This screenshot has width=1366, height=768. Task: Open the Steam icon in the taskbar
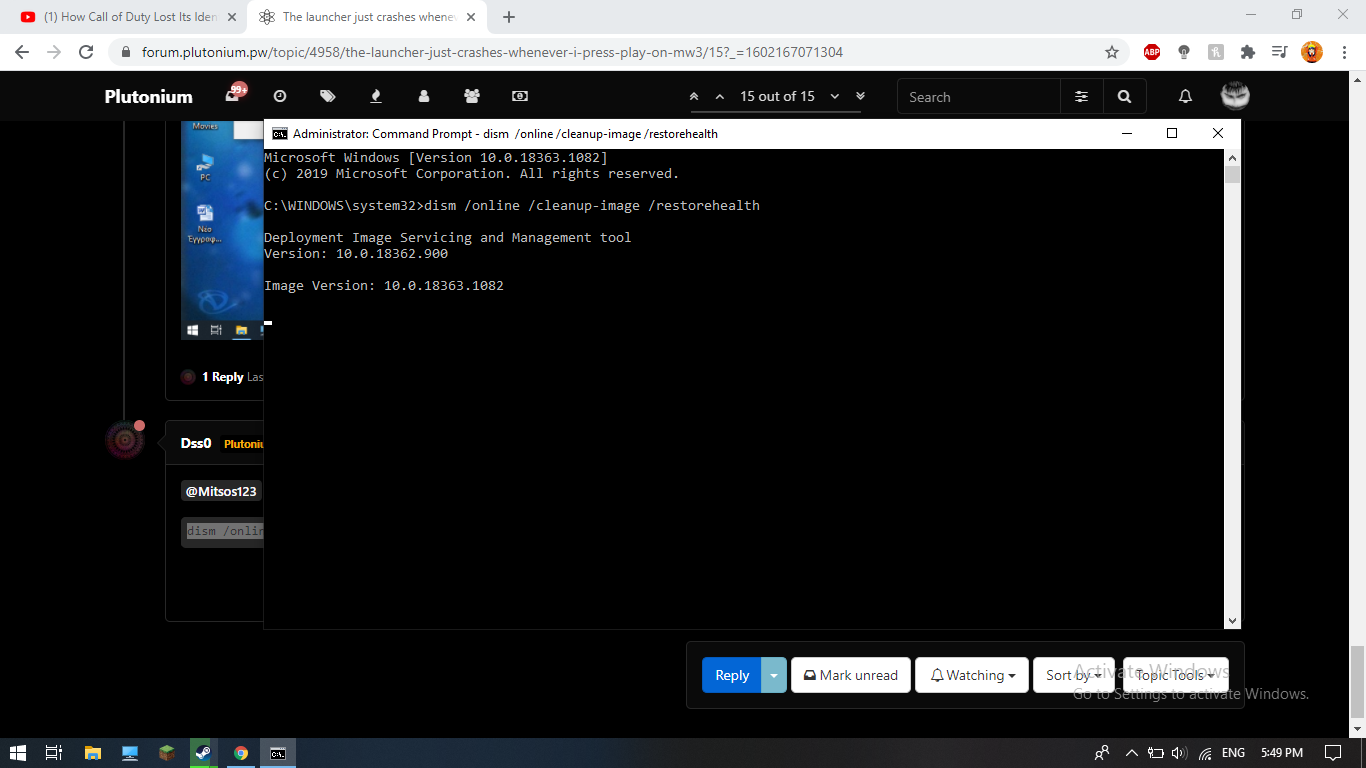[x=203, y=753]
